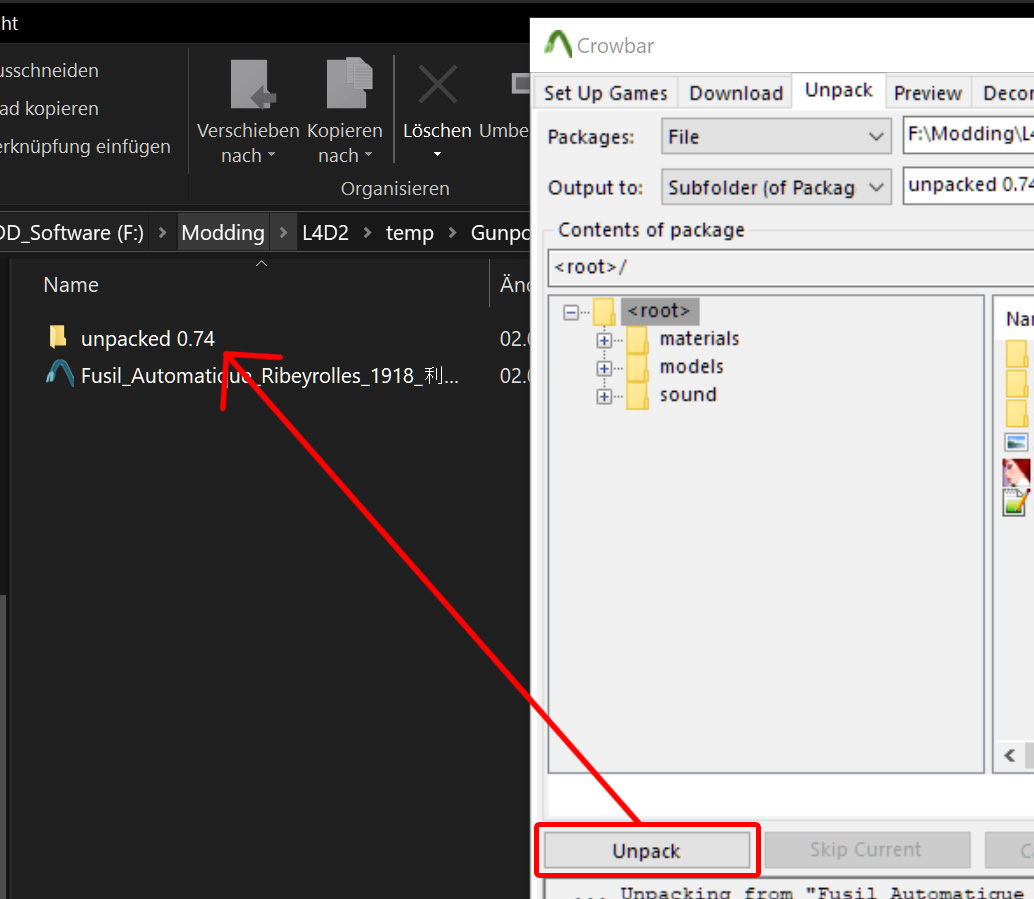Switch to Set Up Games tab

(605, 93)
